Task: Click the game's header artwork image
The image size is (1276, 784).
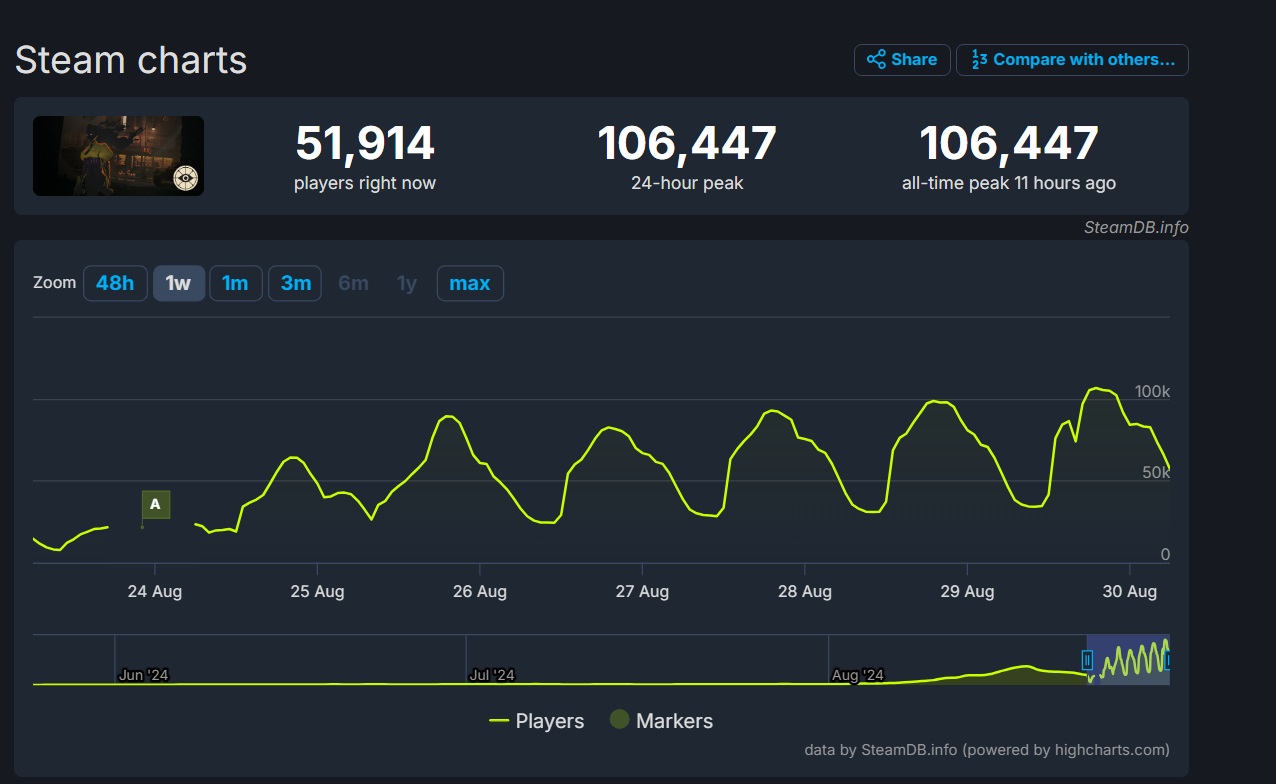Action: tap(118, 156)
